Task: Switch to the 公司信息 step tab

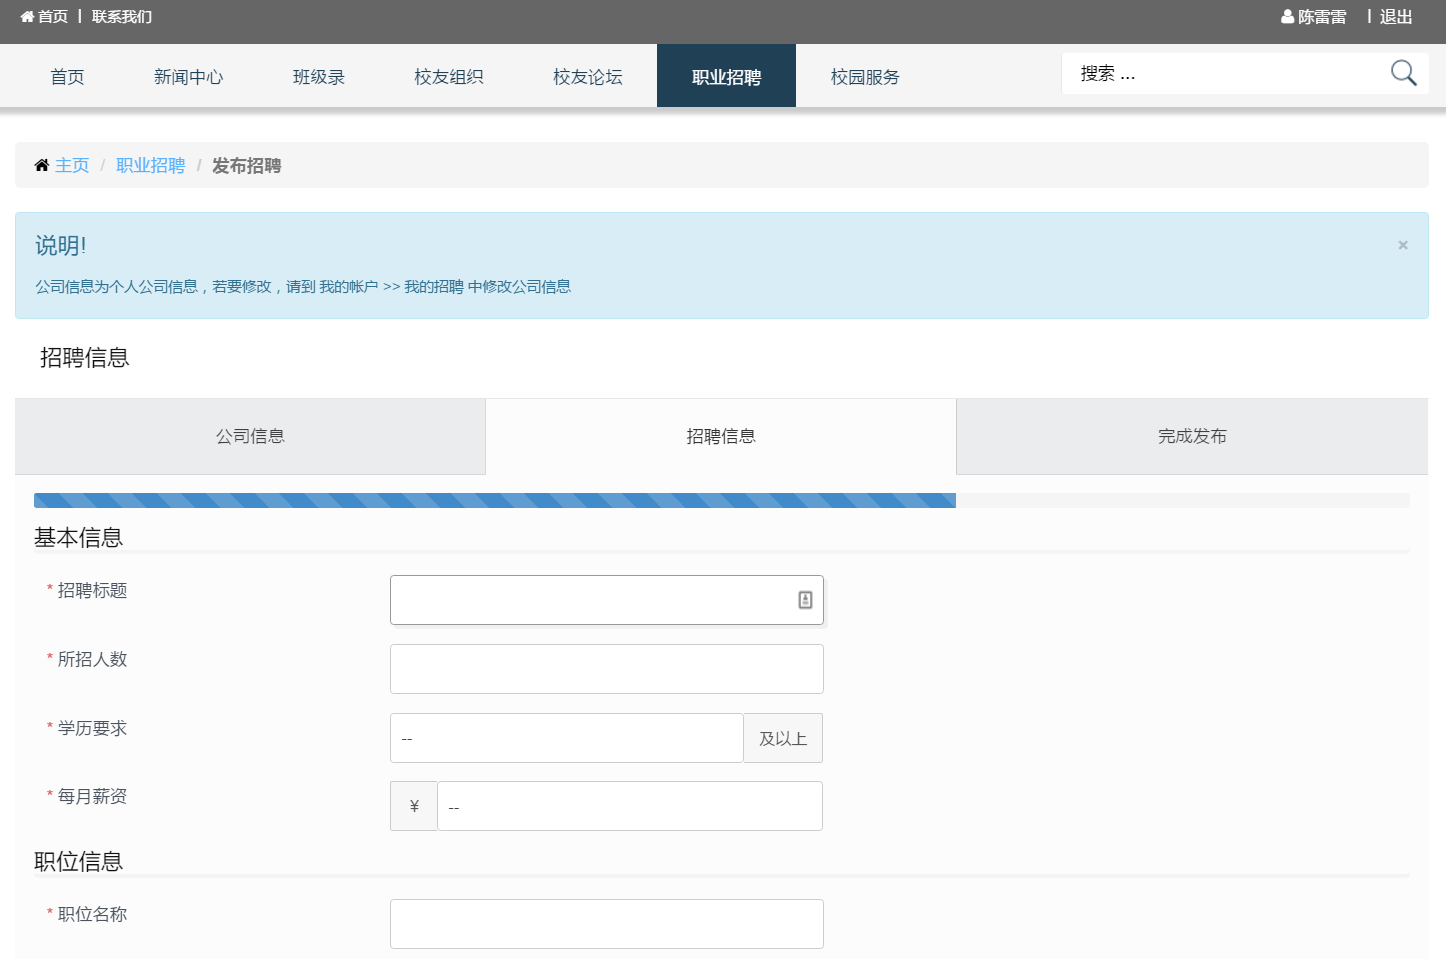Action: tap(250, 436)
